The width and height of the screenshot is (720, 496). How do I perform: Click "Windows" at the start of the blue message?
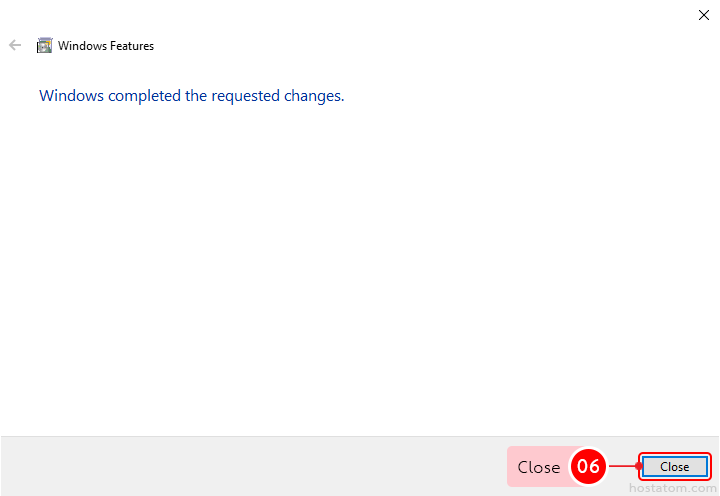click(71, 96)
